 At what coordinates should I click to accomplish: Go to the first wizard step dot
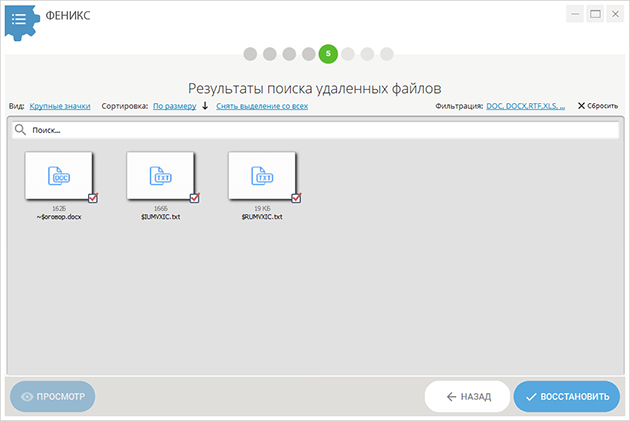click(250, 54)
